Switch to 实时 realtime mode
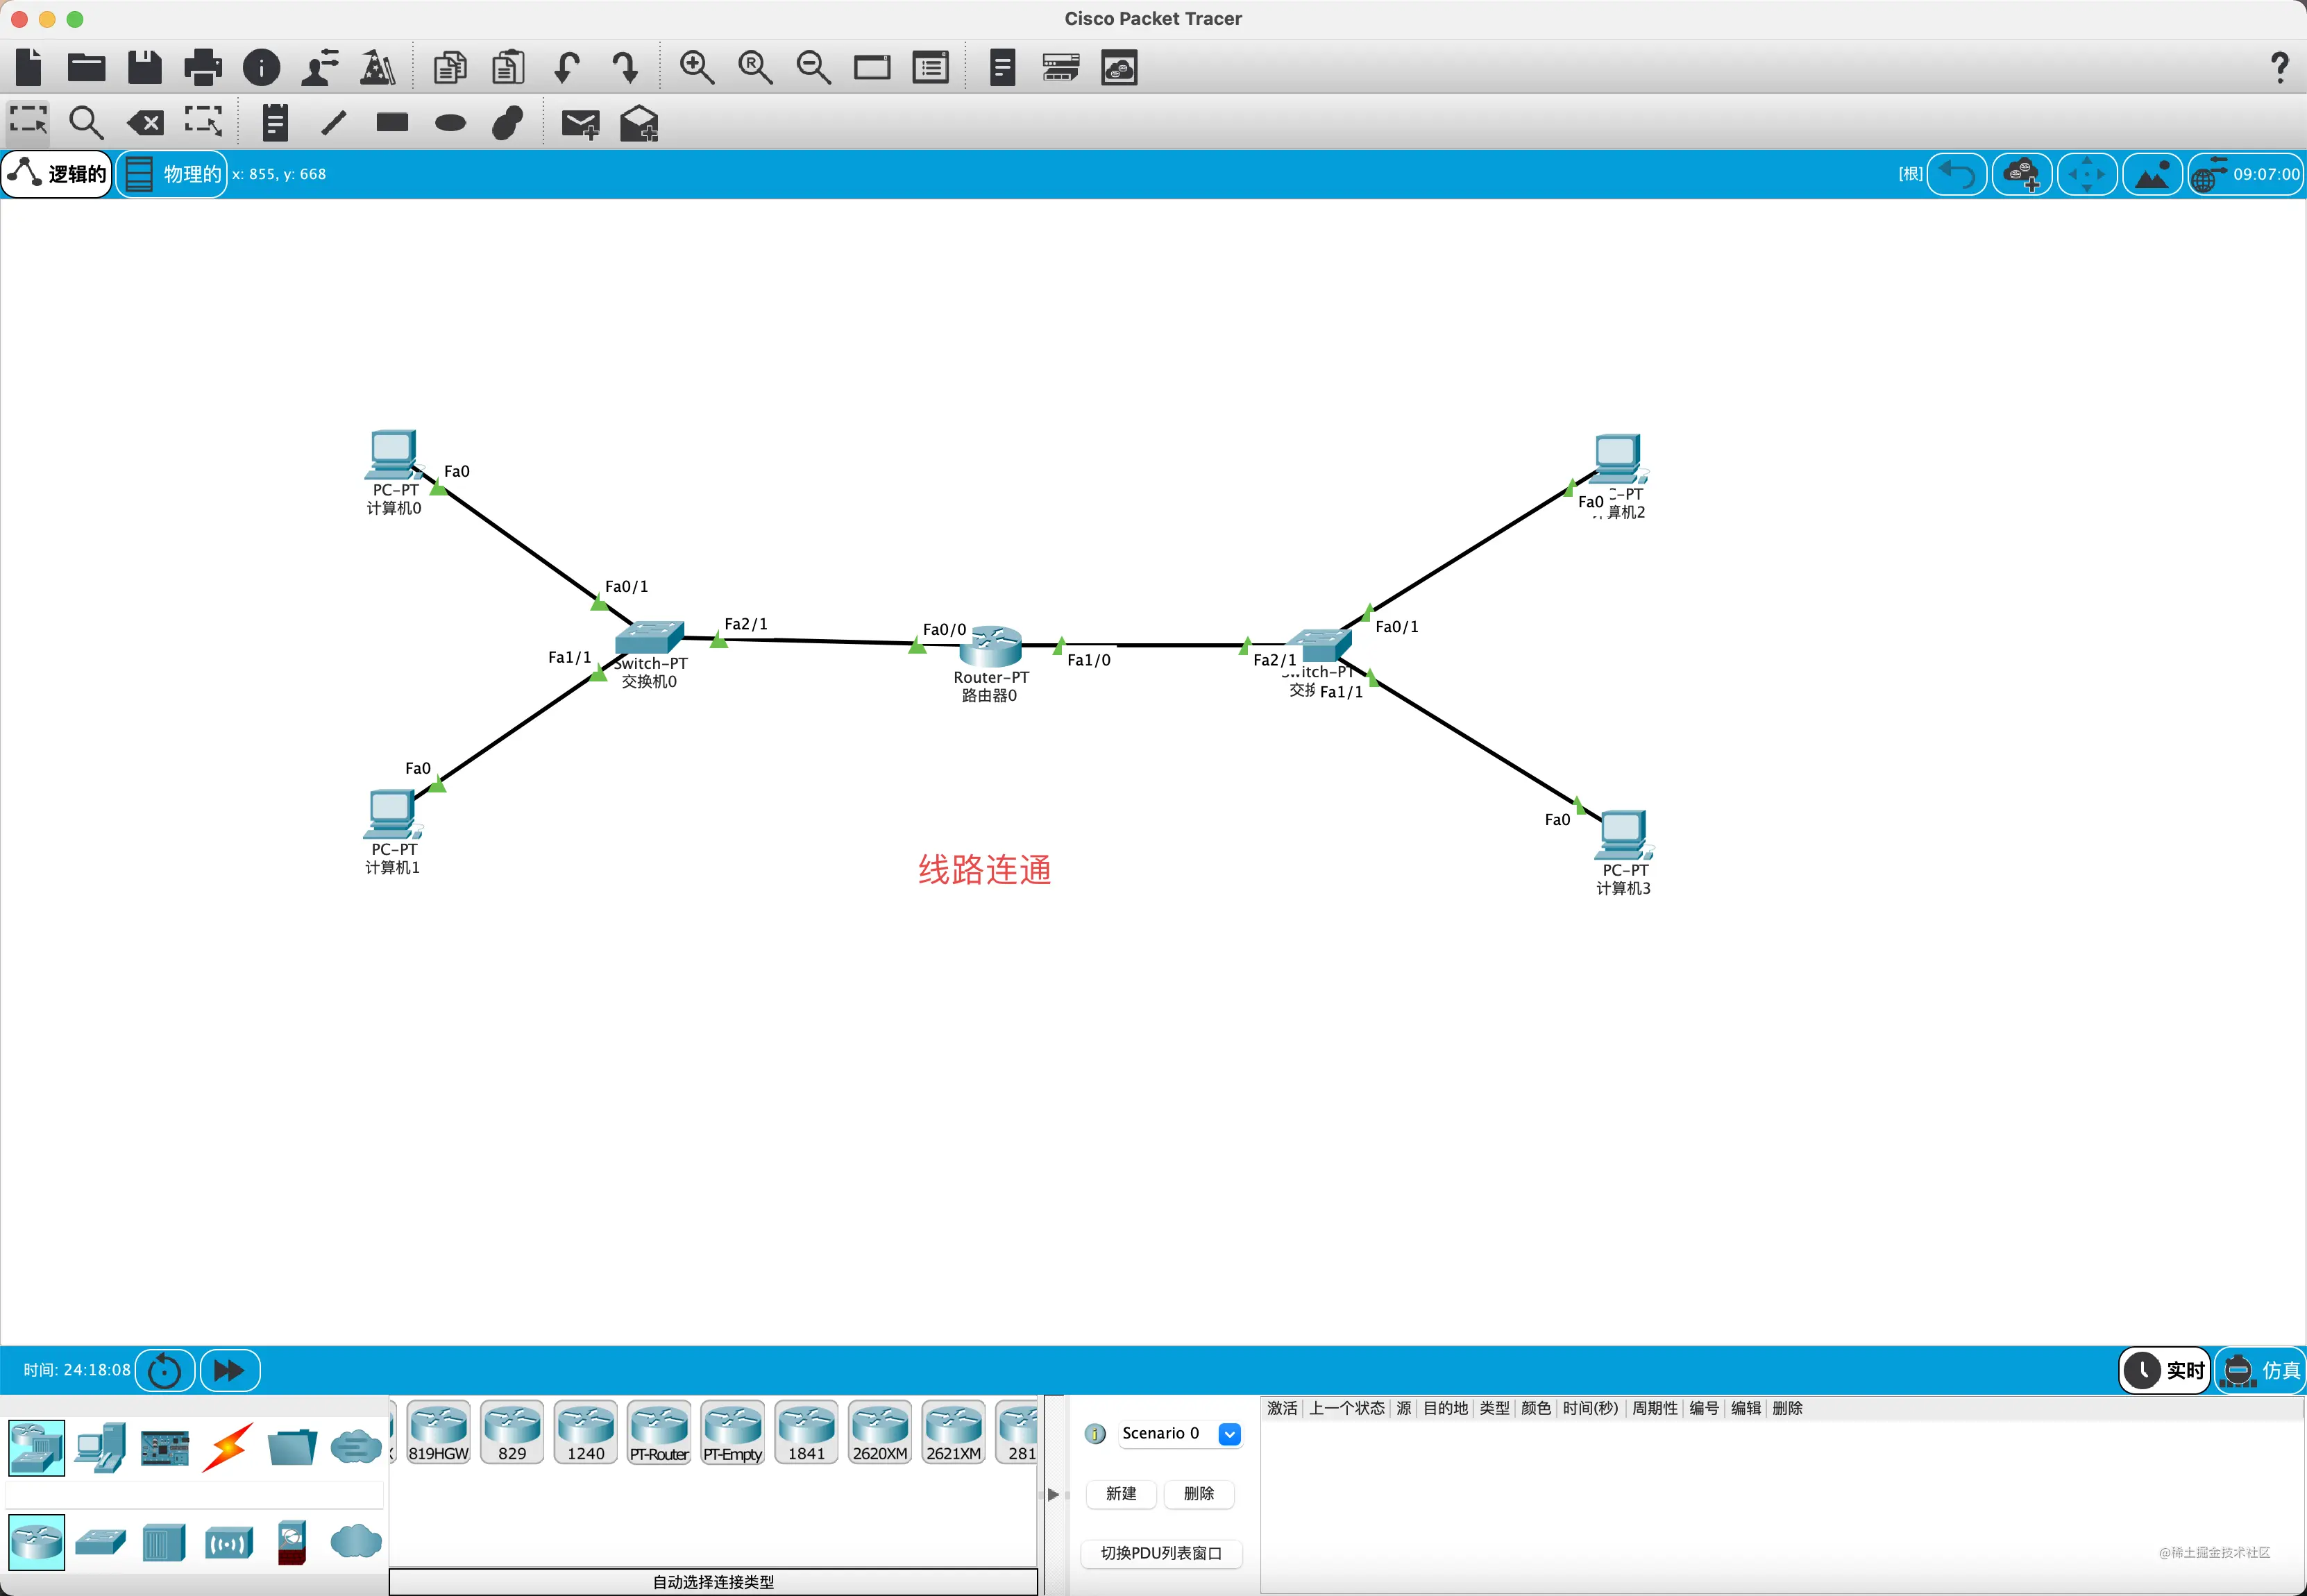The height and width of the screenshot is (1596, 2307). pos(2165,1370)
